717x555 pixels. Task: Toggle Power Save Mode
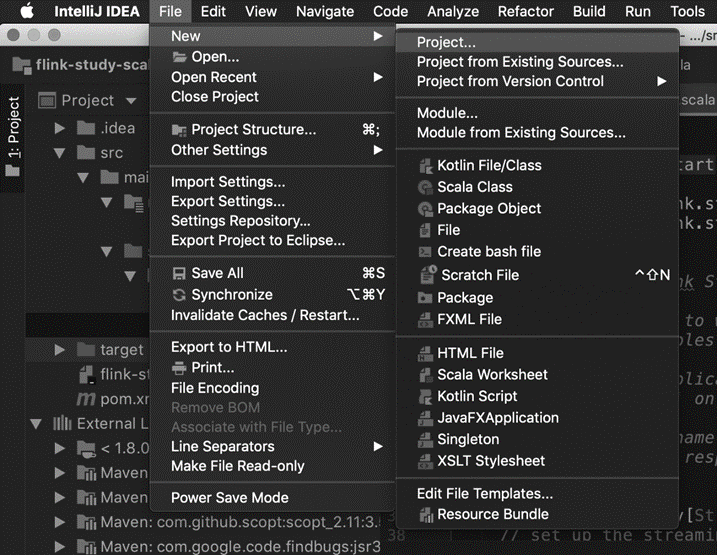click(272, 498)
